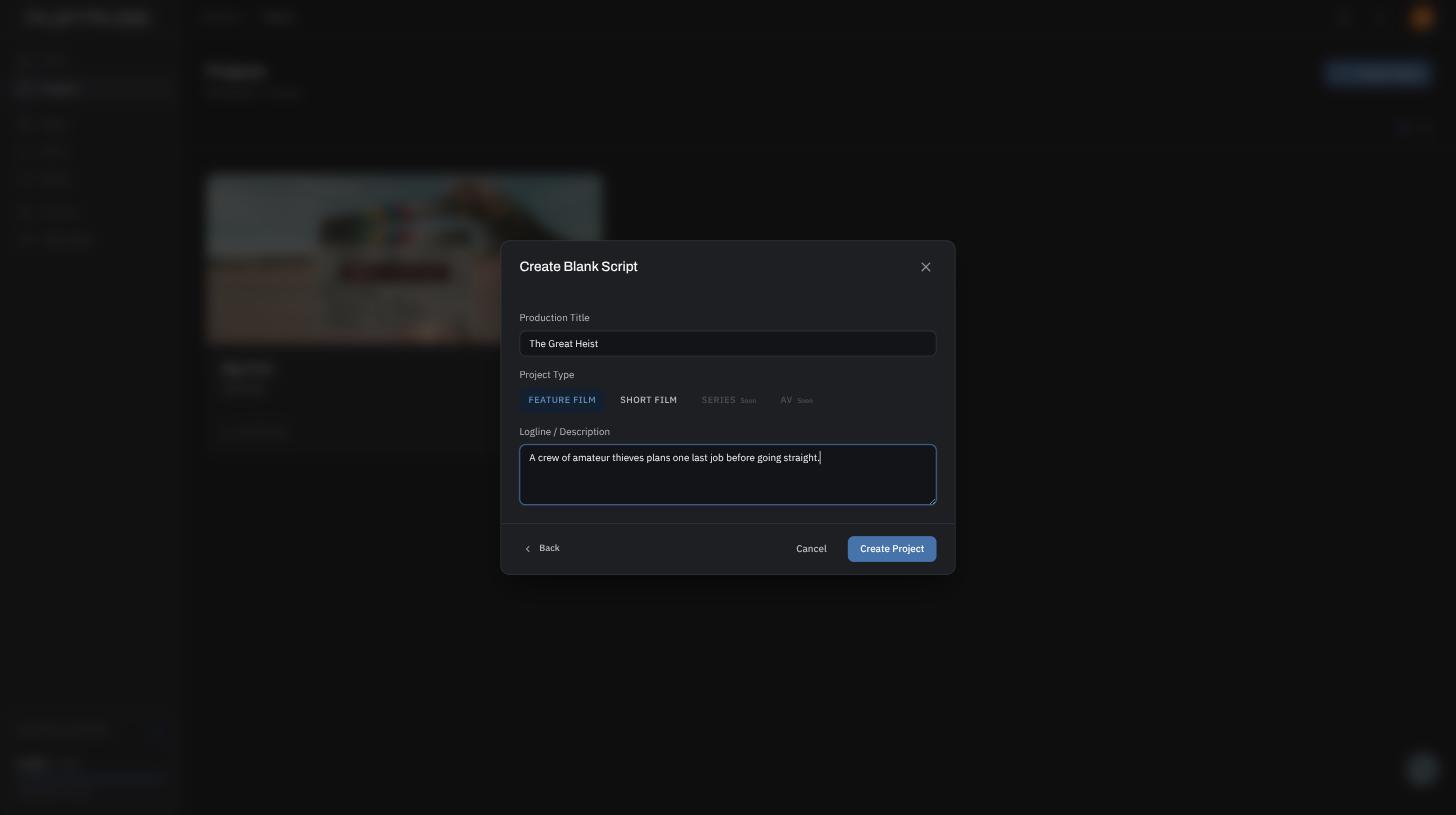The width and height of the screenshot is (1456, 815).
Task: Click the Cancel button
Action: click(x=811, y=549)
